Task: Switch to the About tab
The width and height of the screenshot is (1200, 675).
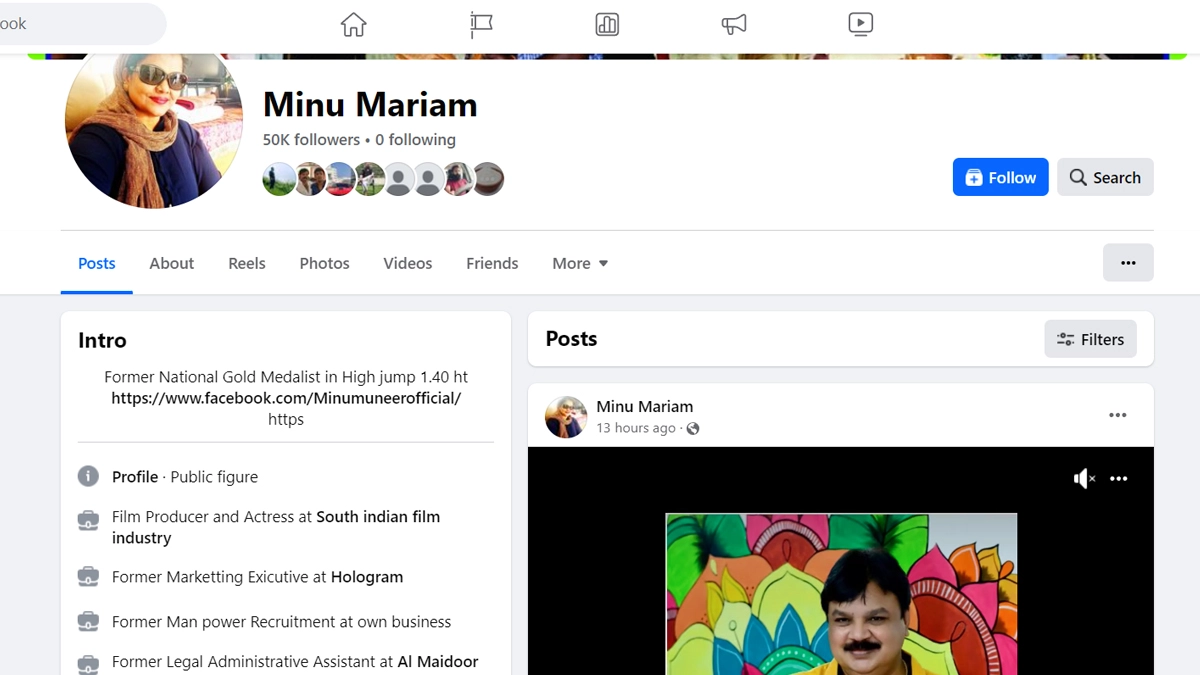Action: 171,263
